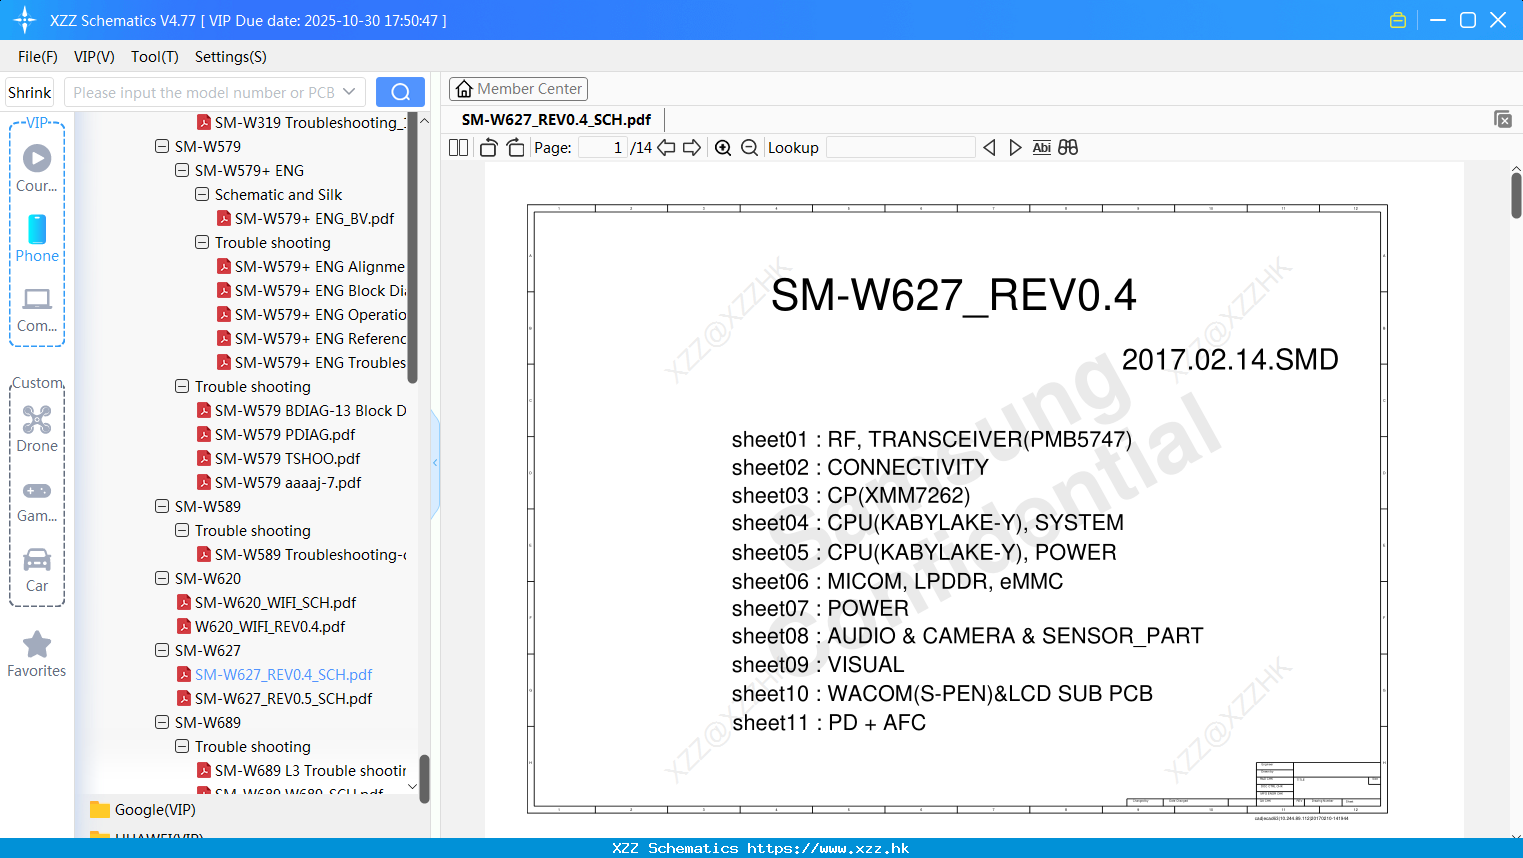The image size is (1523, 858).
Task: Close the document tab panel icon
Action: pyautogui.click(x=1503, y=119)
